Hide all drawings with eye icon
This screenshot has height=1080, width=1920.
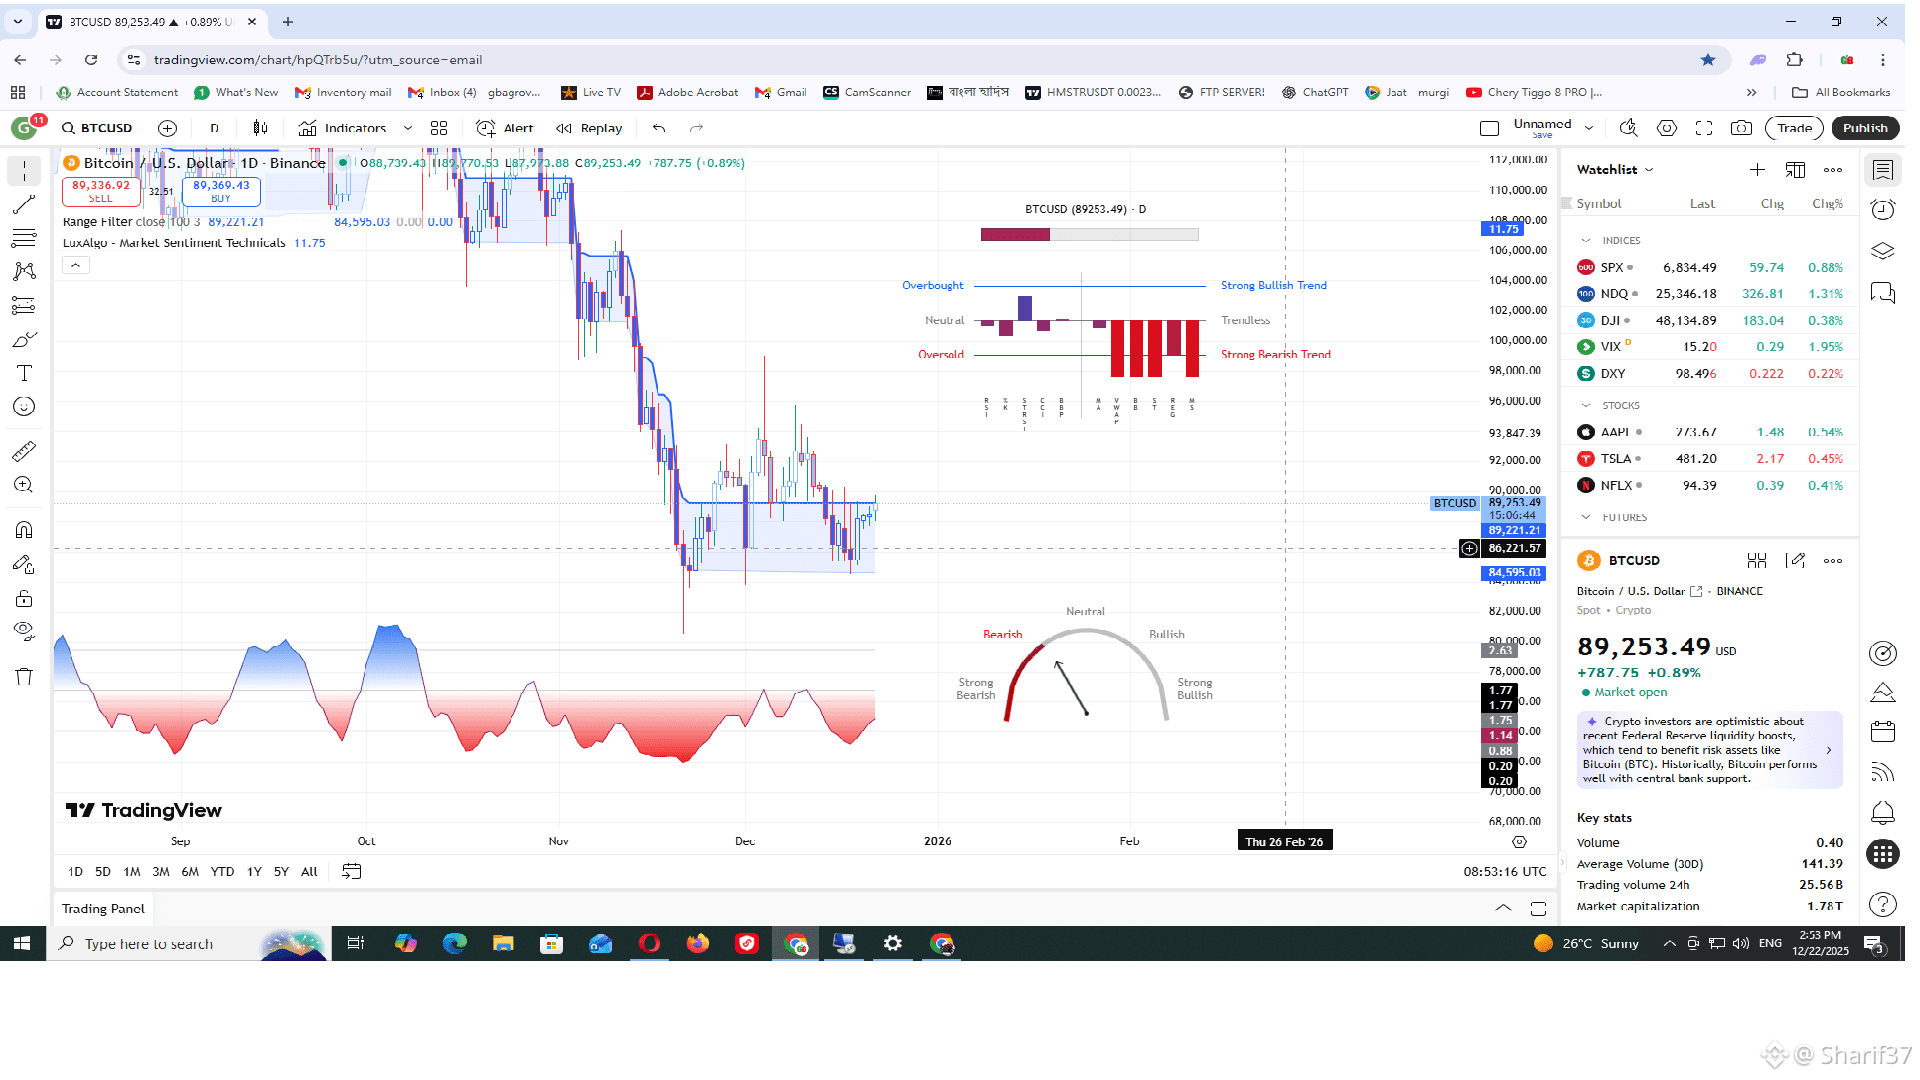click(x=24, y=631)
